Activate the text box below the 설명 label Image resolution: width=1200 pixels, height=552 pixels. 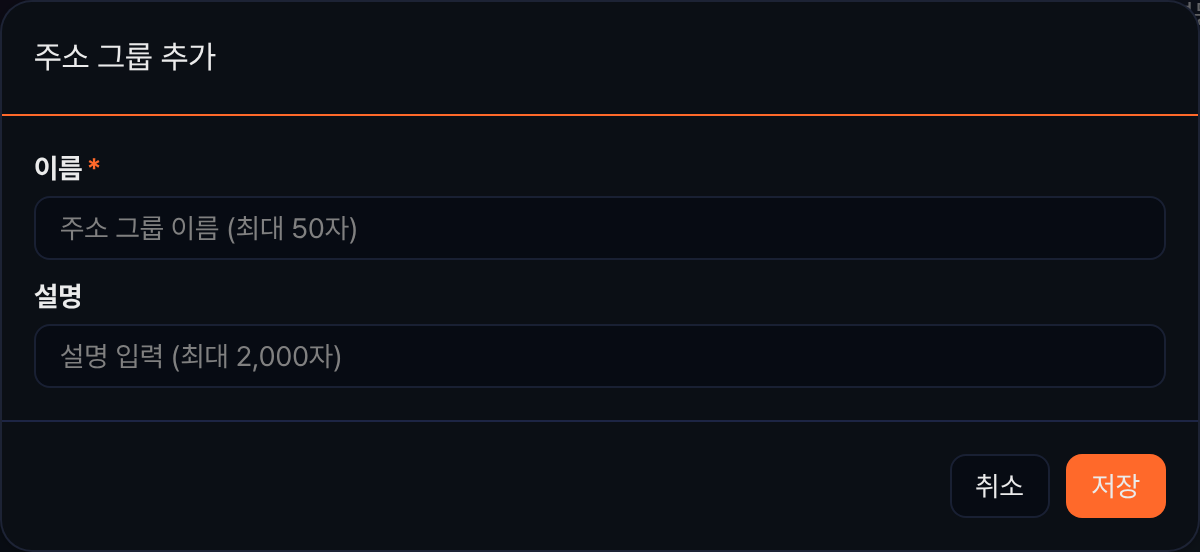click(x=600, y=356)
